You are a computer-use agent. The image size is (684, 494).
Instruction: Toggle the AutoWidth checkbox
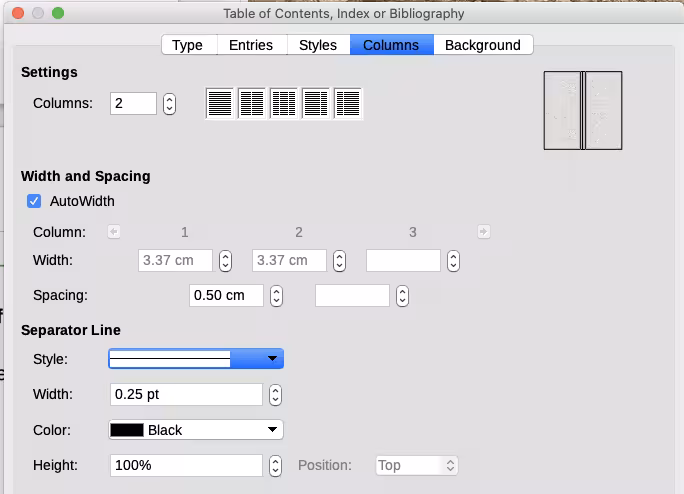(34, 201)
